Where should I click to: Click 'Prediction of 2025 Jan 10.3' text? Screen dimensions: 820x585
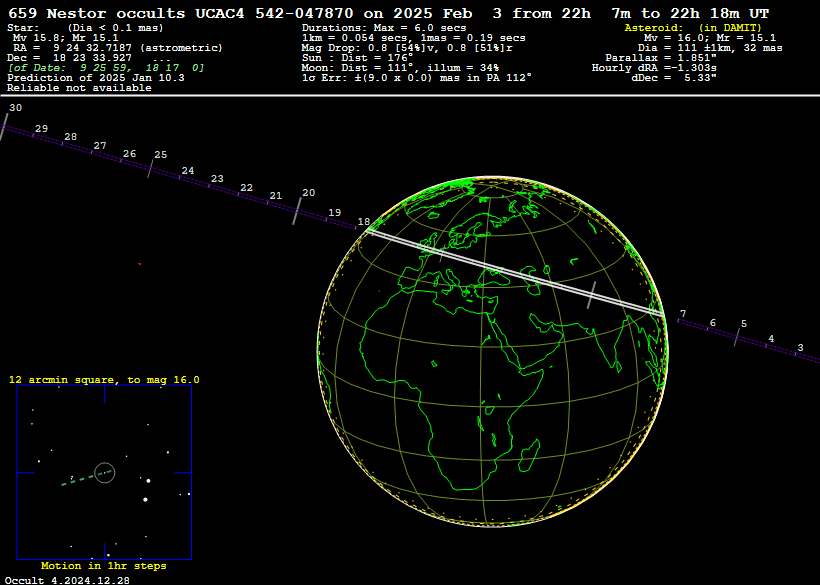96,78
